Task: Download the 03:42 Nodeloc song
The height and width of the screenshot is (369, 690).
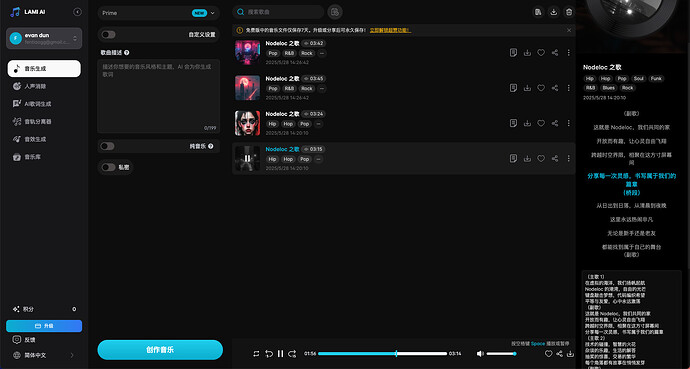Action: point(527,52)
